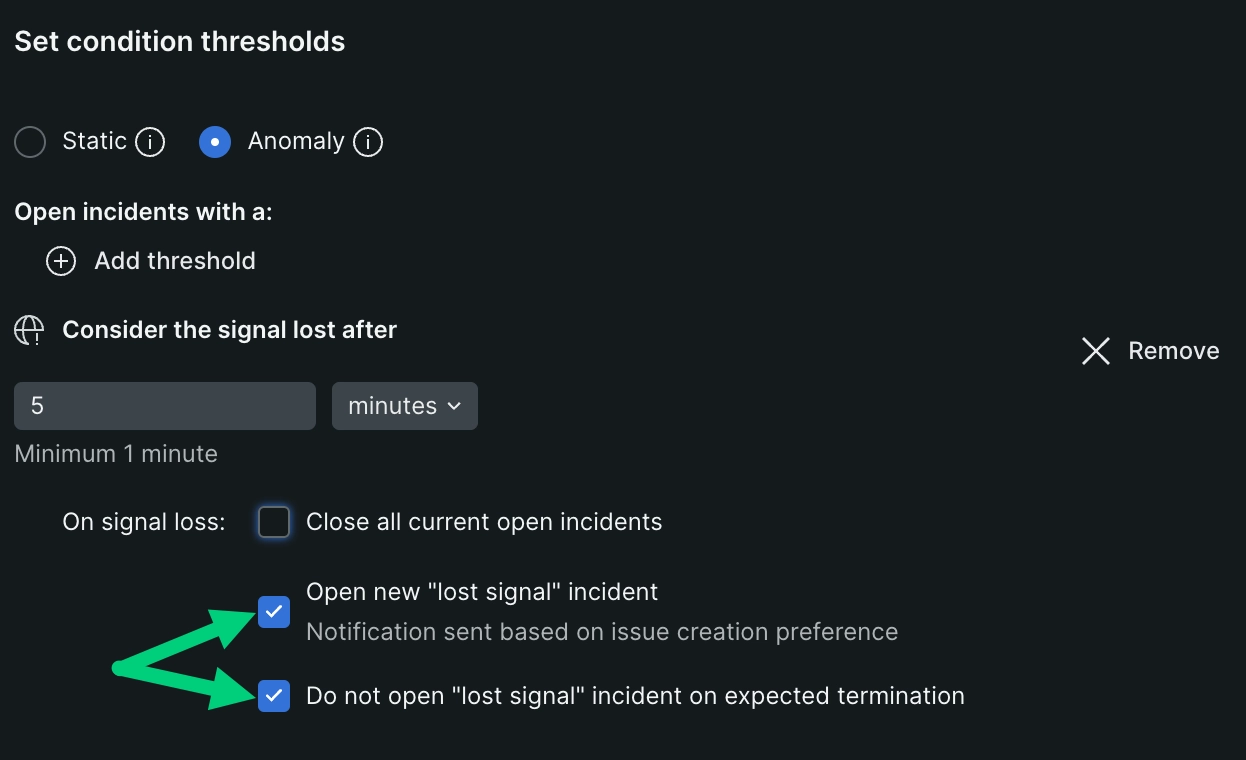Click the globe signal-loss icon
The width and height of the screenshot is (1246, 760).
coord(29,331)
